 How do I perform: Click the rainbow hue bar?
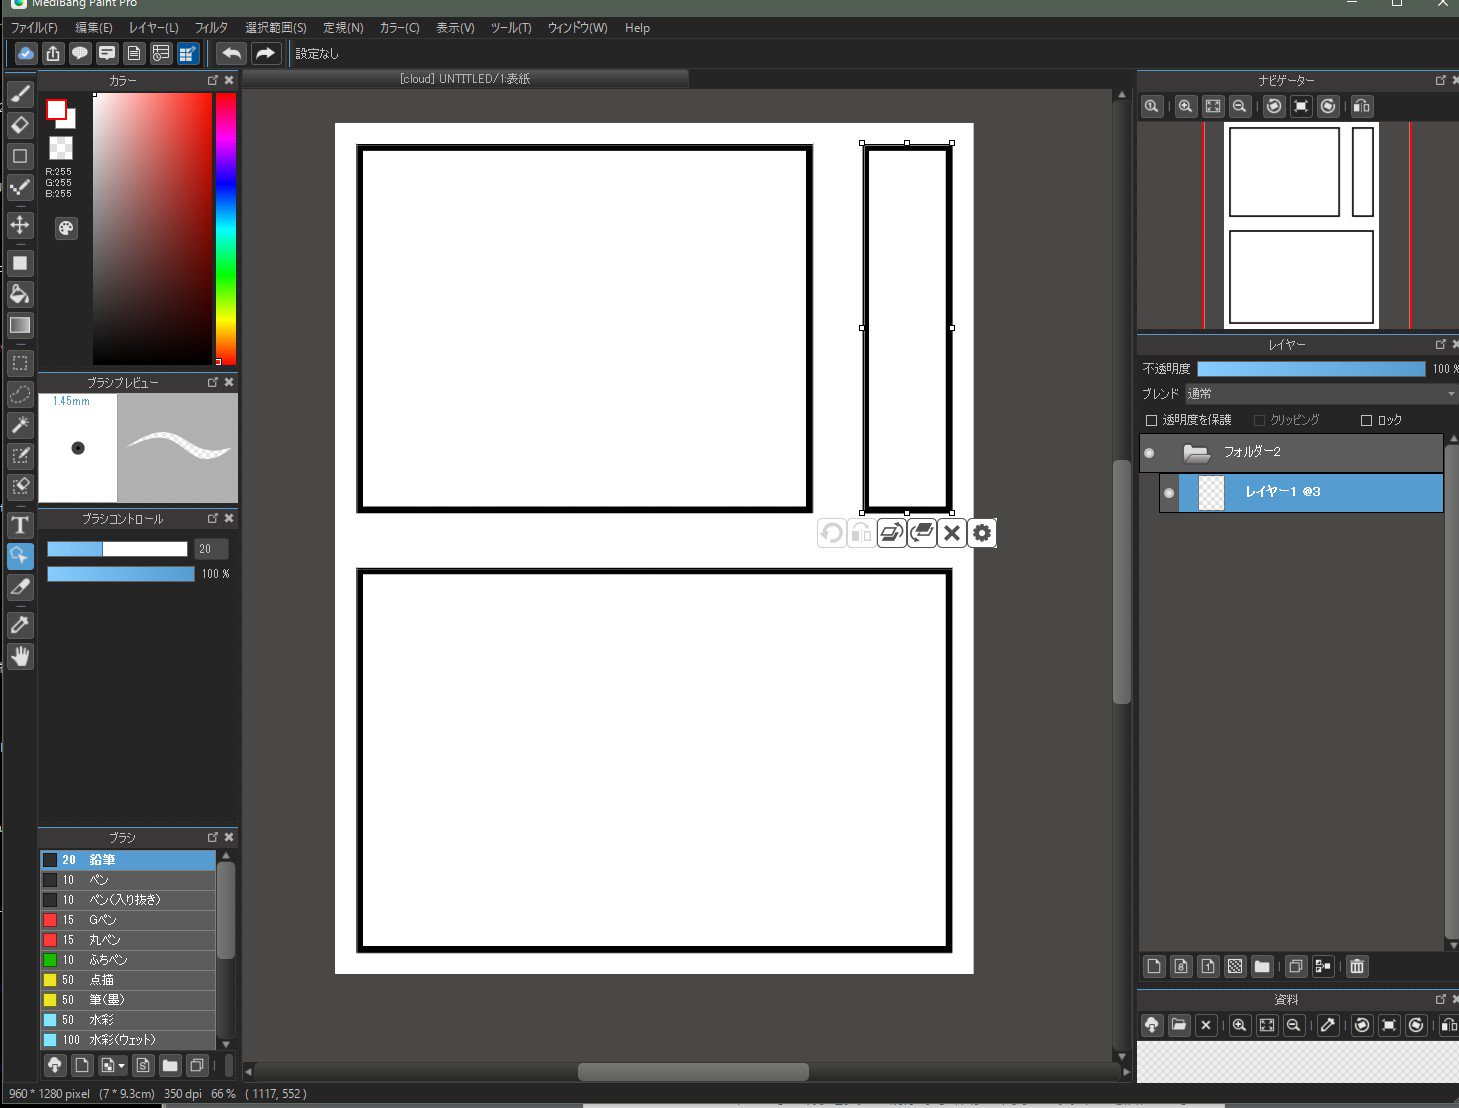point(226,229)
